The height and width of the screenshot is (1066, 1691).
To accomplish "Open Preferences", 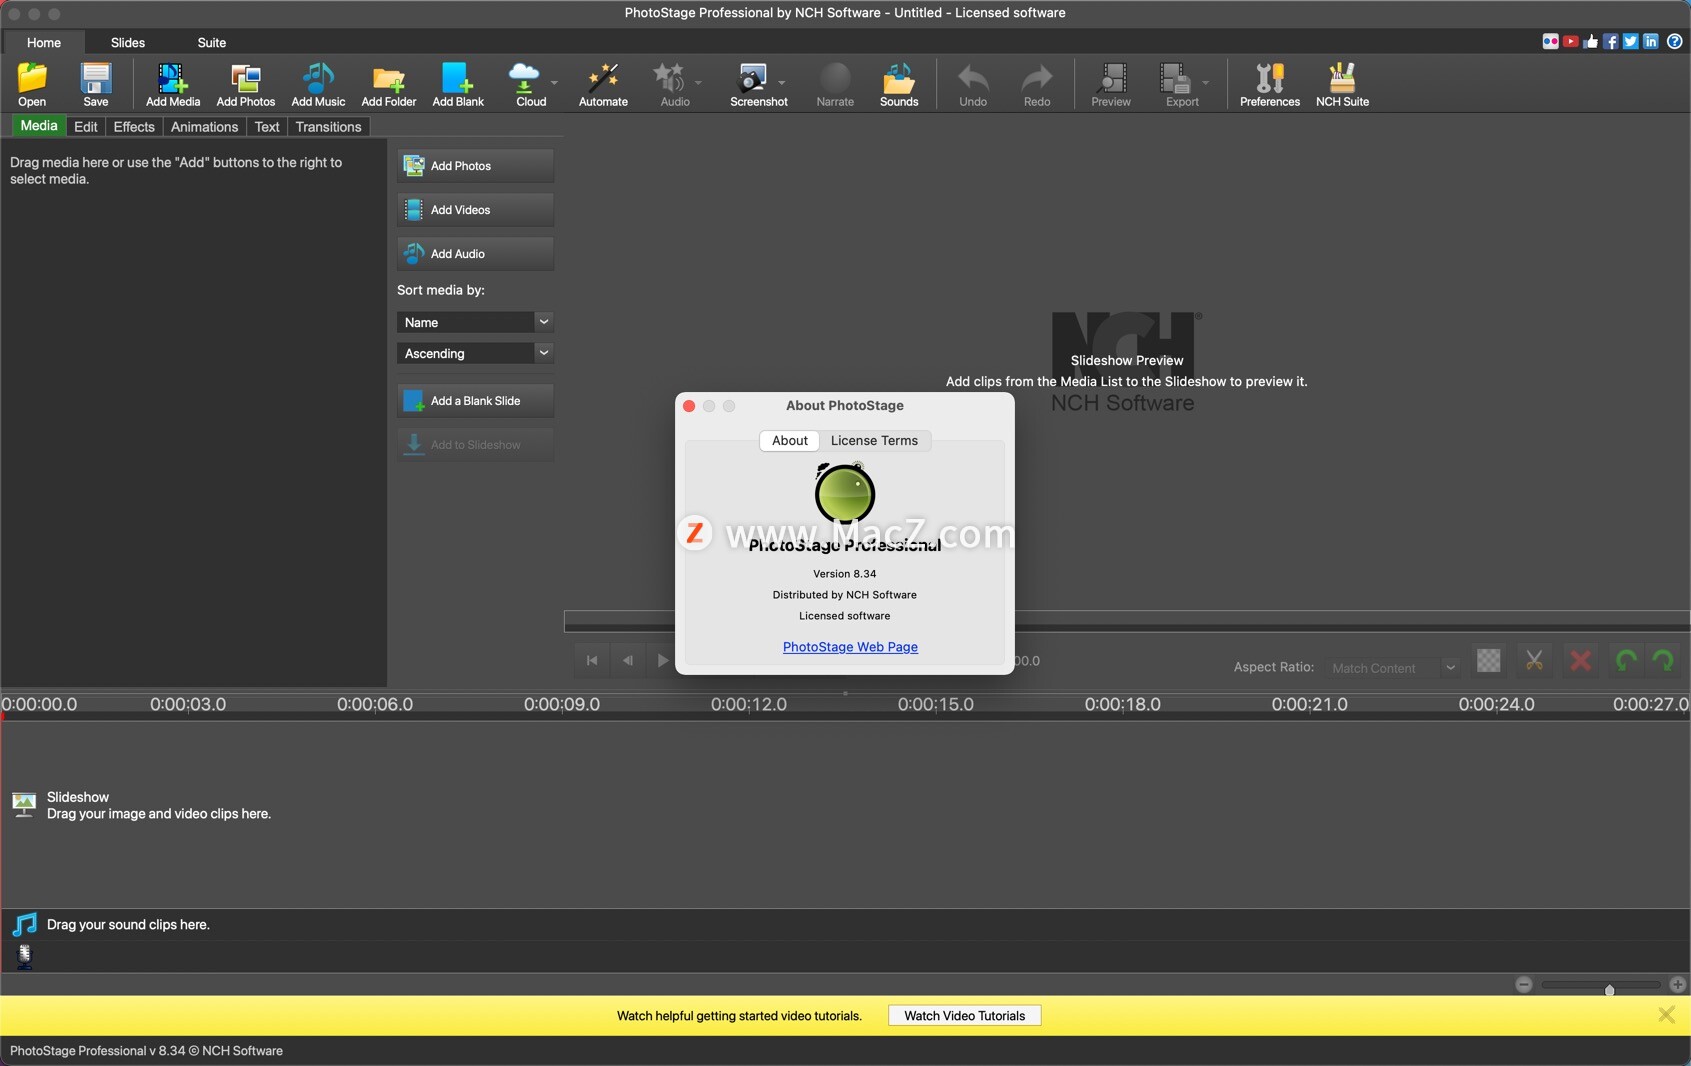I will 1270,85.
